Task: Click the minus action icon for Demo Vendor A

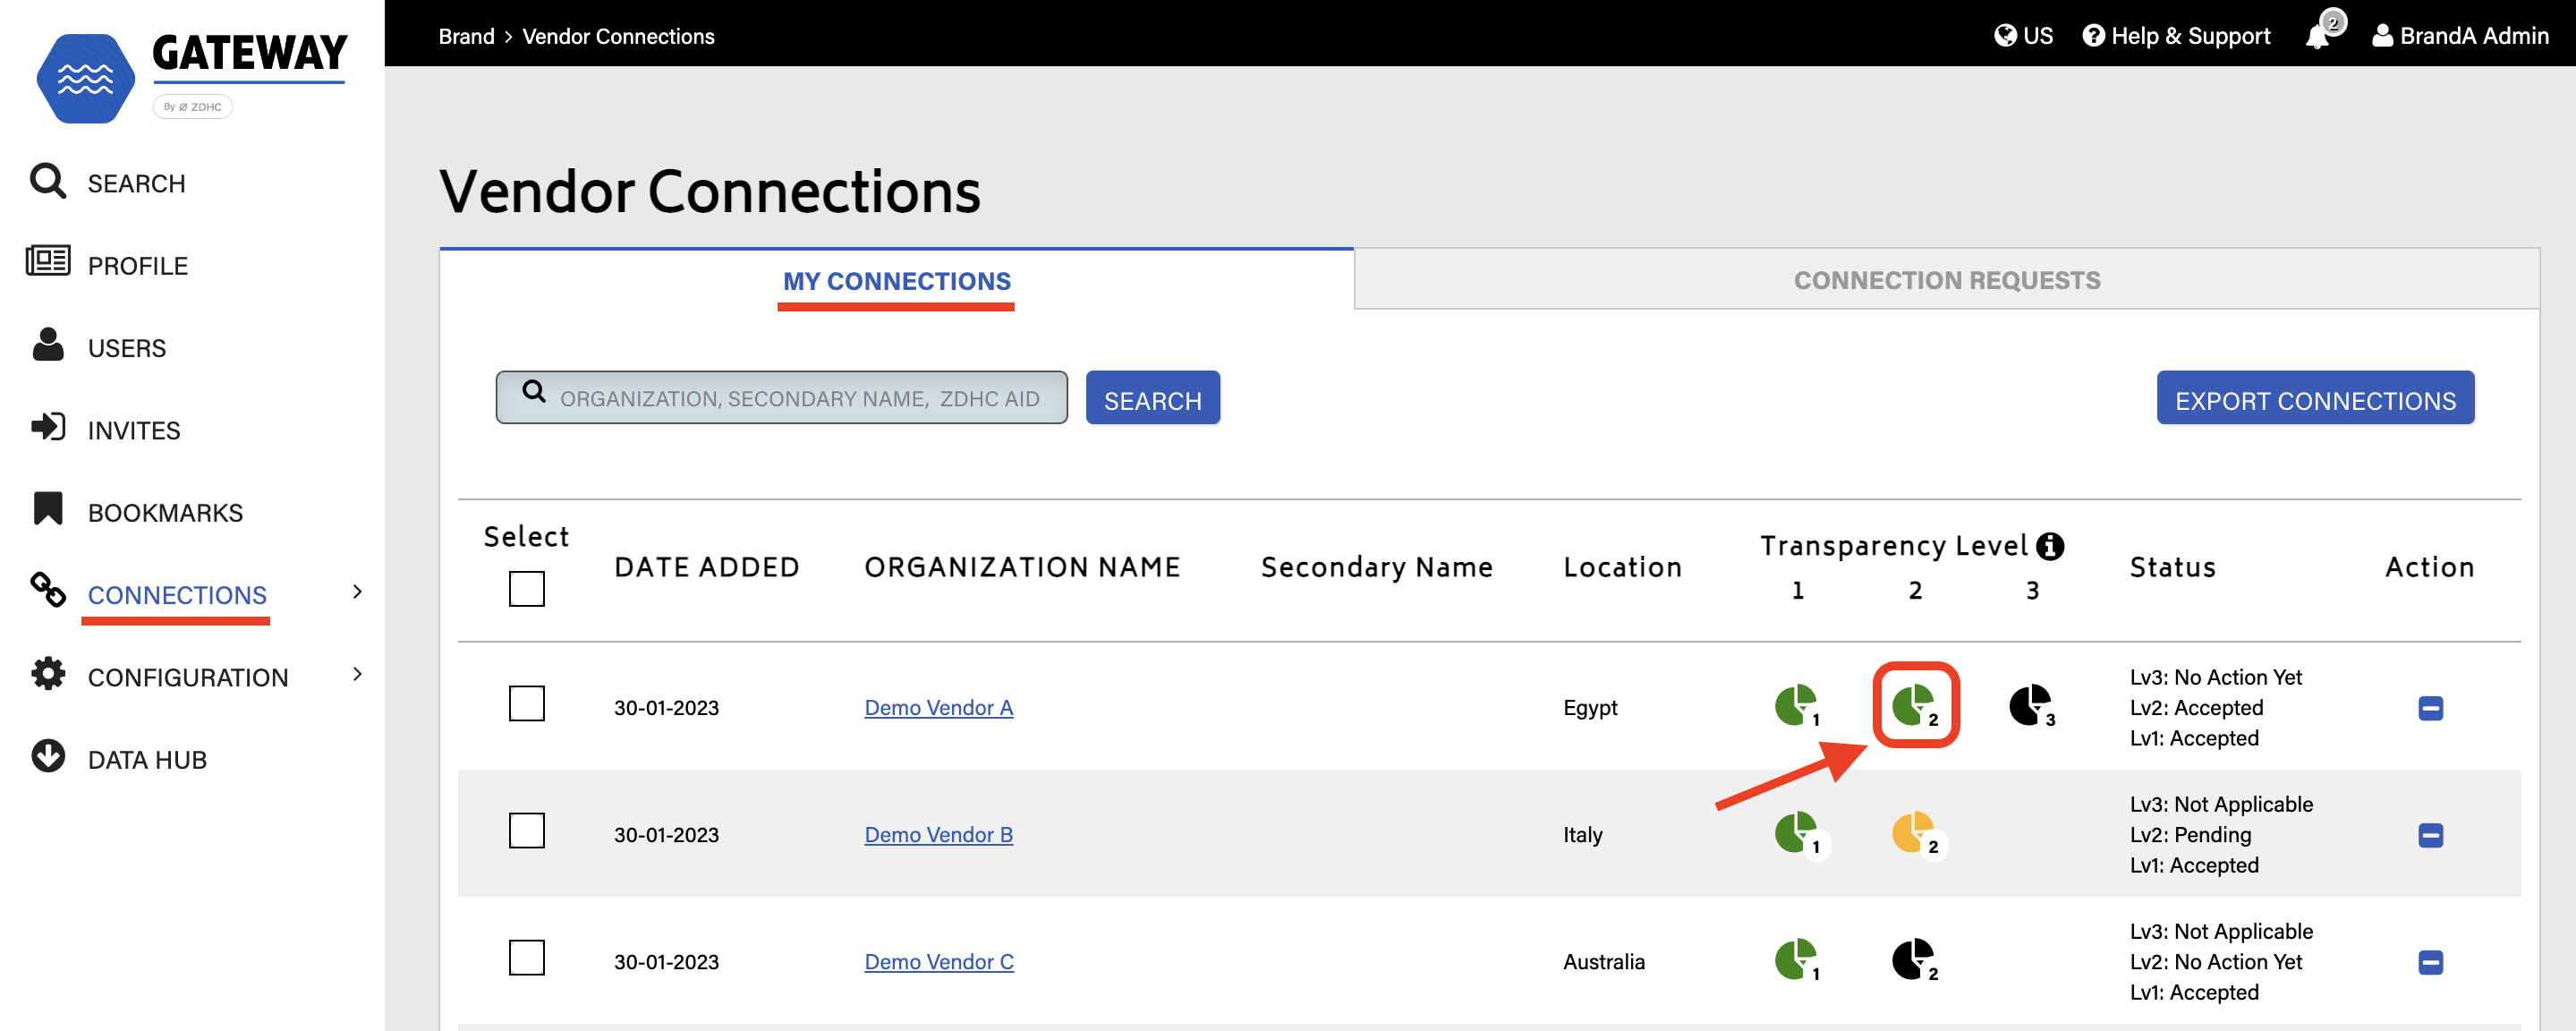Action: [2431, 708]
